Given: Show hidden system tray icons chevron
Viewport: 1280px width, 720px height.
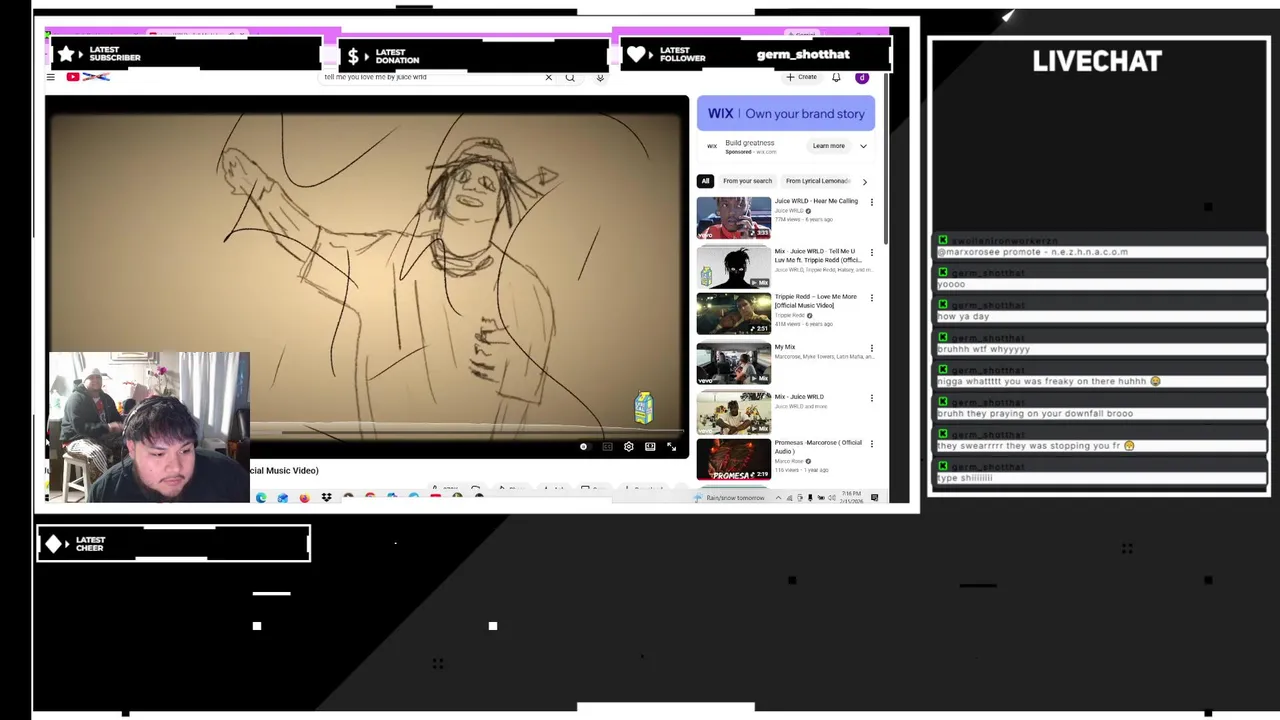Looking at the screenshot, I should 778,497.
